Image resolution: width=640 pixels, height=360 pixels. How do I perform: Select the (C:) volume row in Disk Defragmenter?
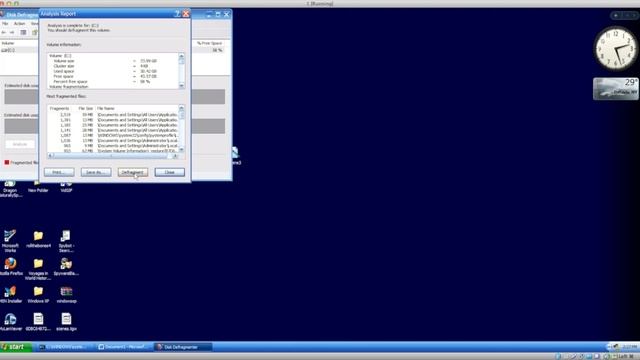click(20, 50)
